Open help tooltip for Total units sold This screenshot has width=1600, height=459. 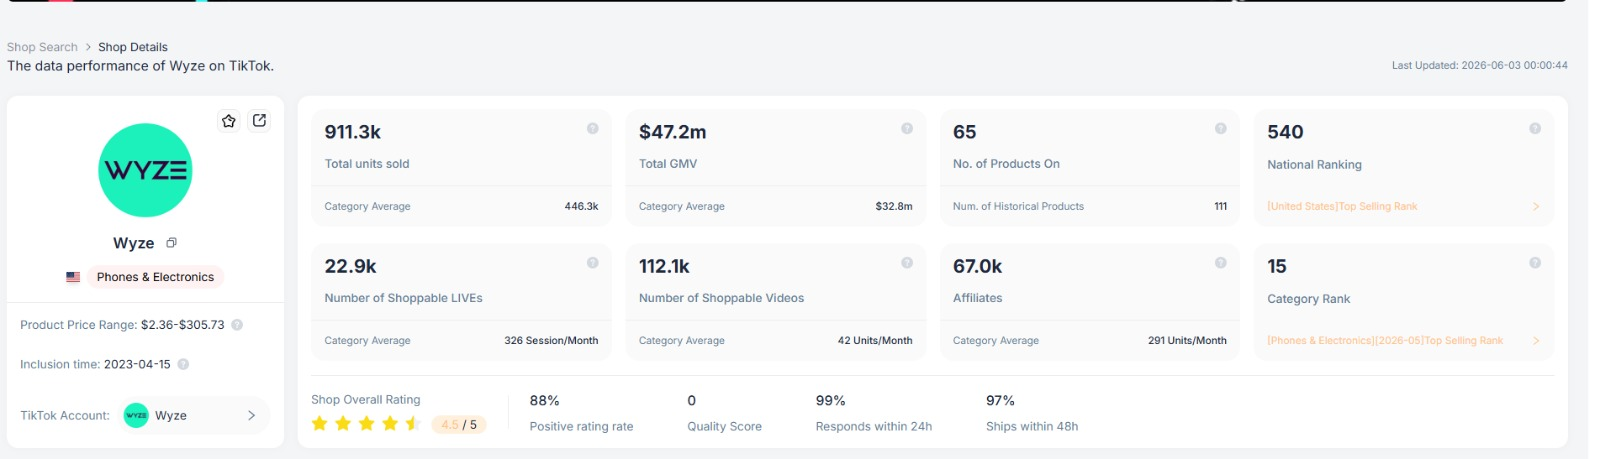[x=592, y=128]
